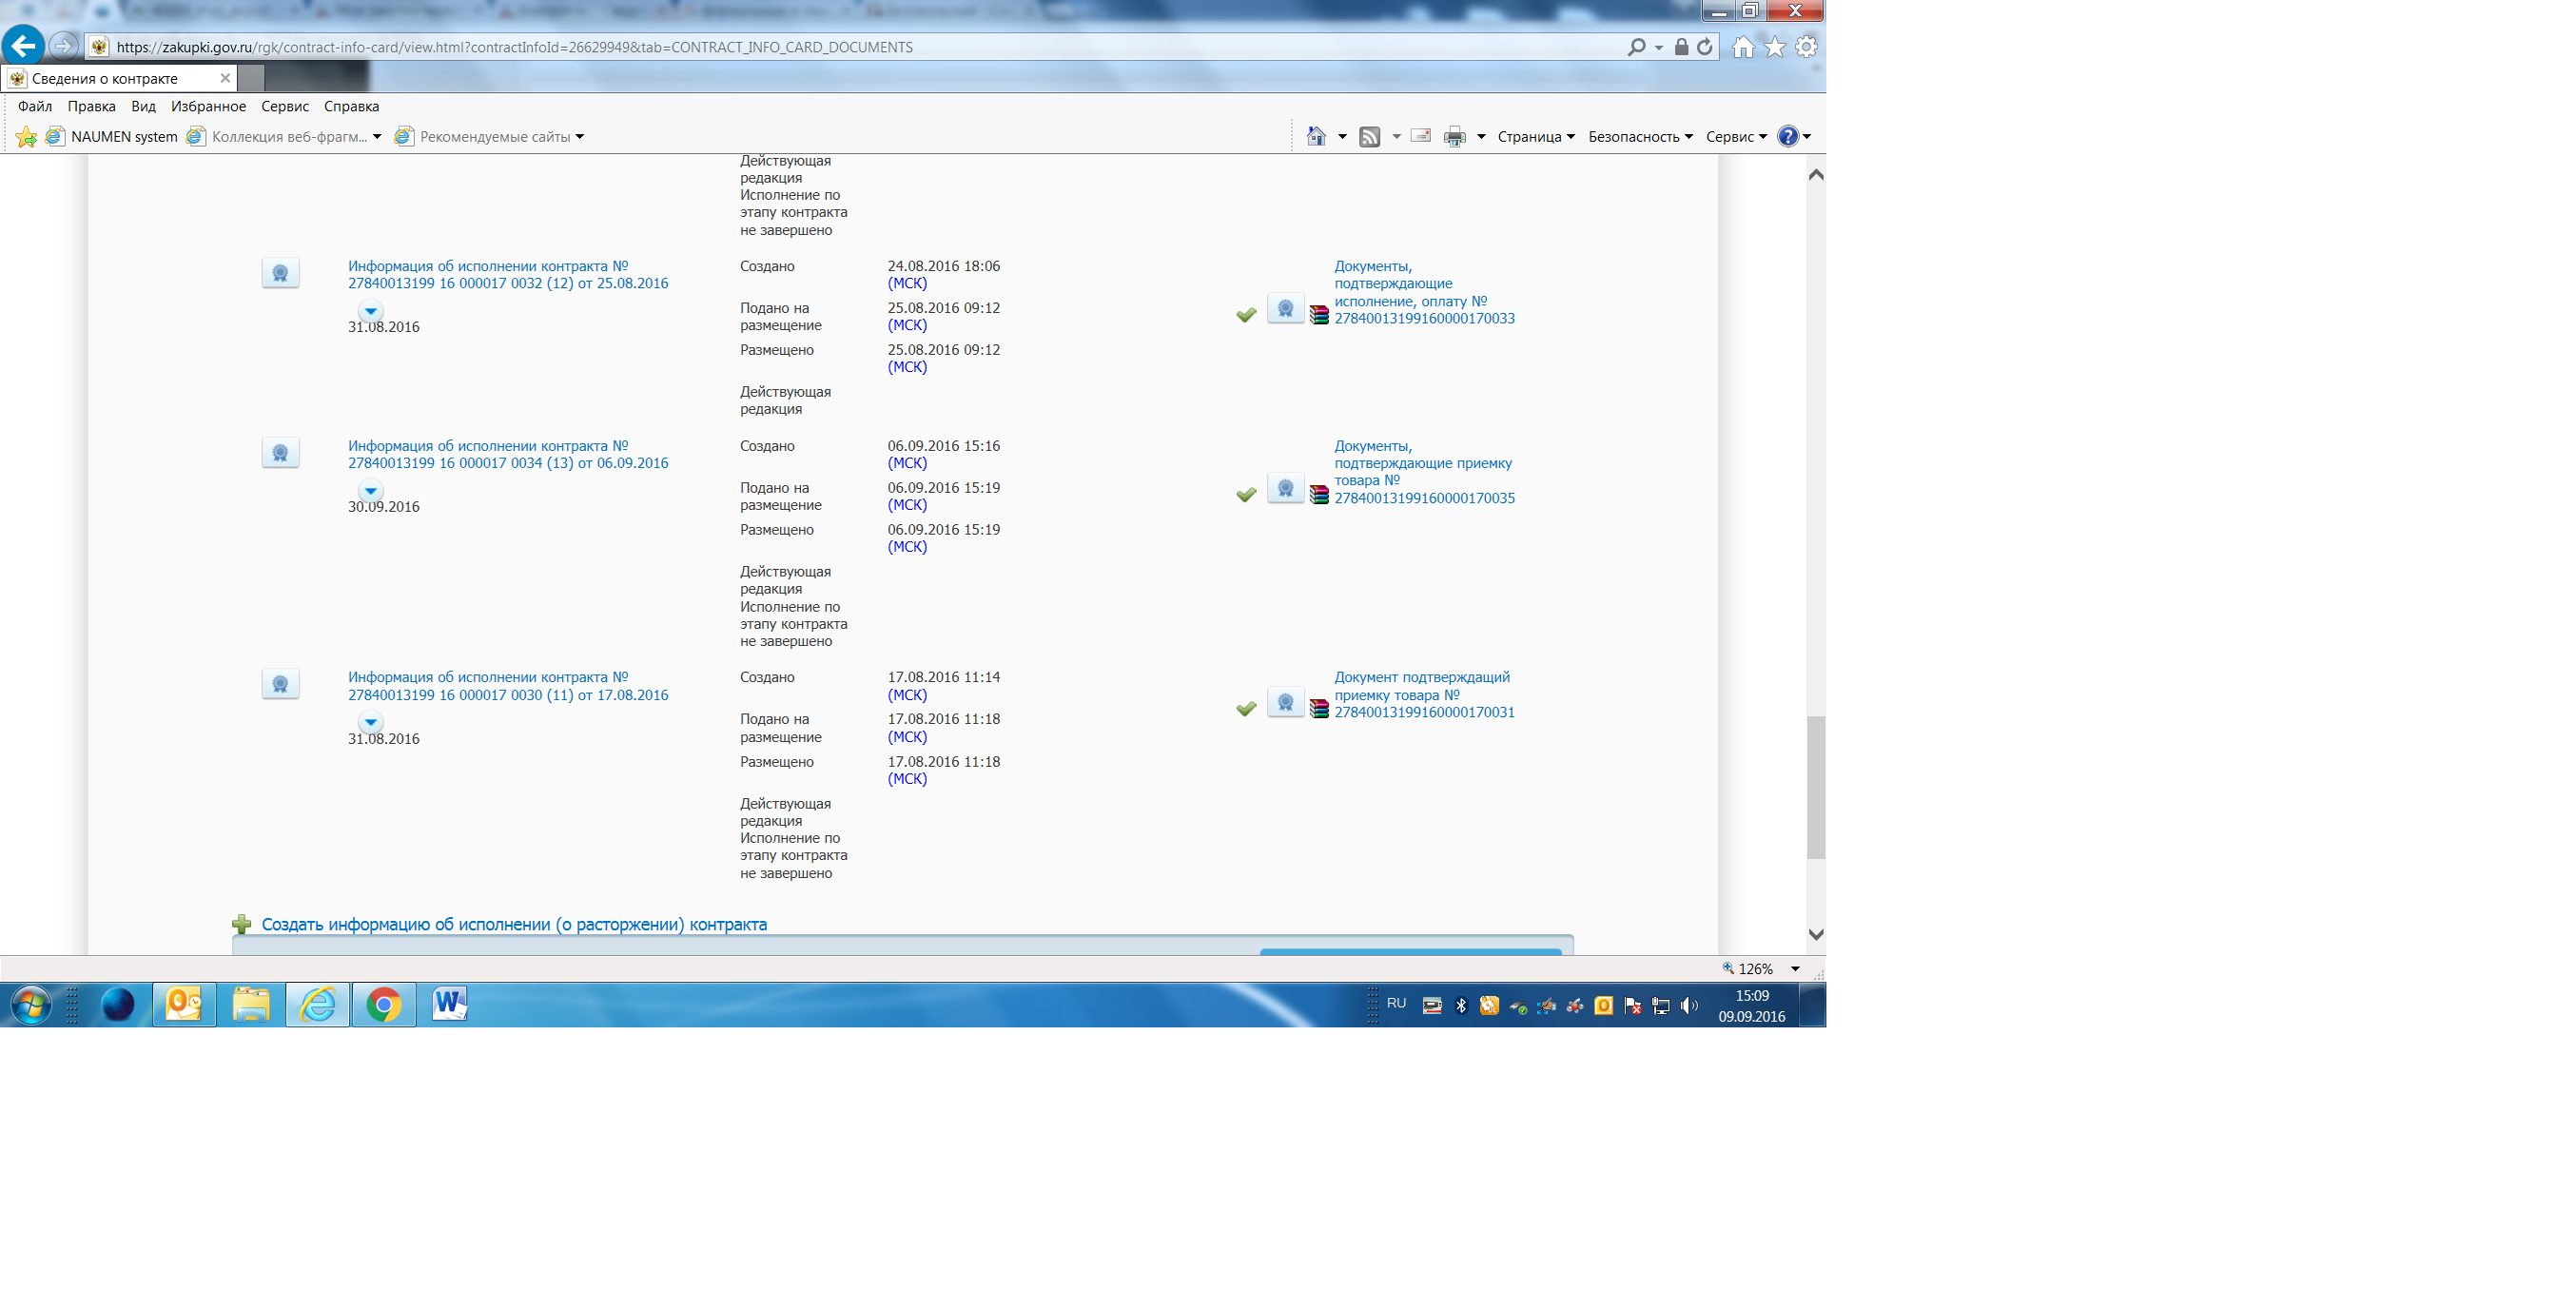This screenshot has width=2576, height=1309.
Task: Open Google Chrome from the taskbar
Action: pos(383,1004)
